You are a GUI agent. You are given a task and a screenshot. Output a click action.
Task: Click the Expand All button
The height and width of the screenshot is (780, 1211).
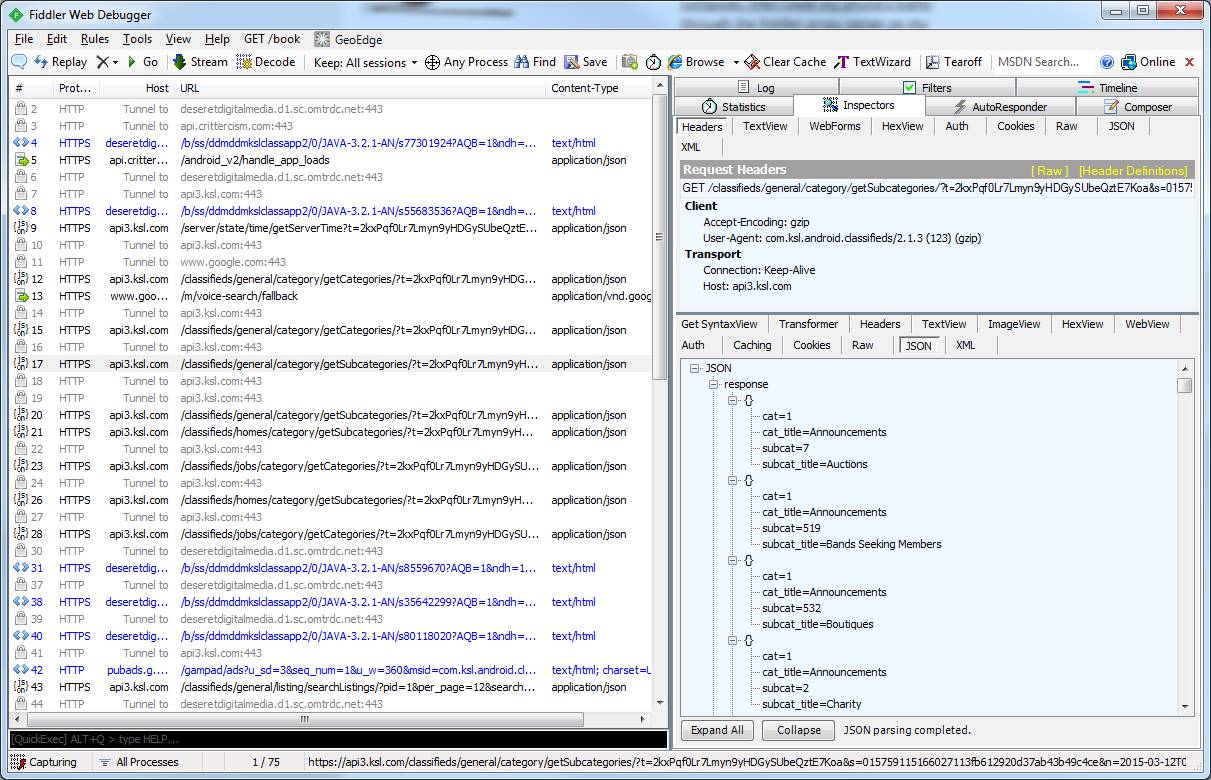coord(717,730)
